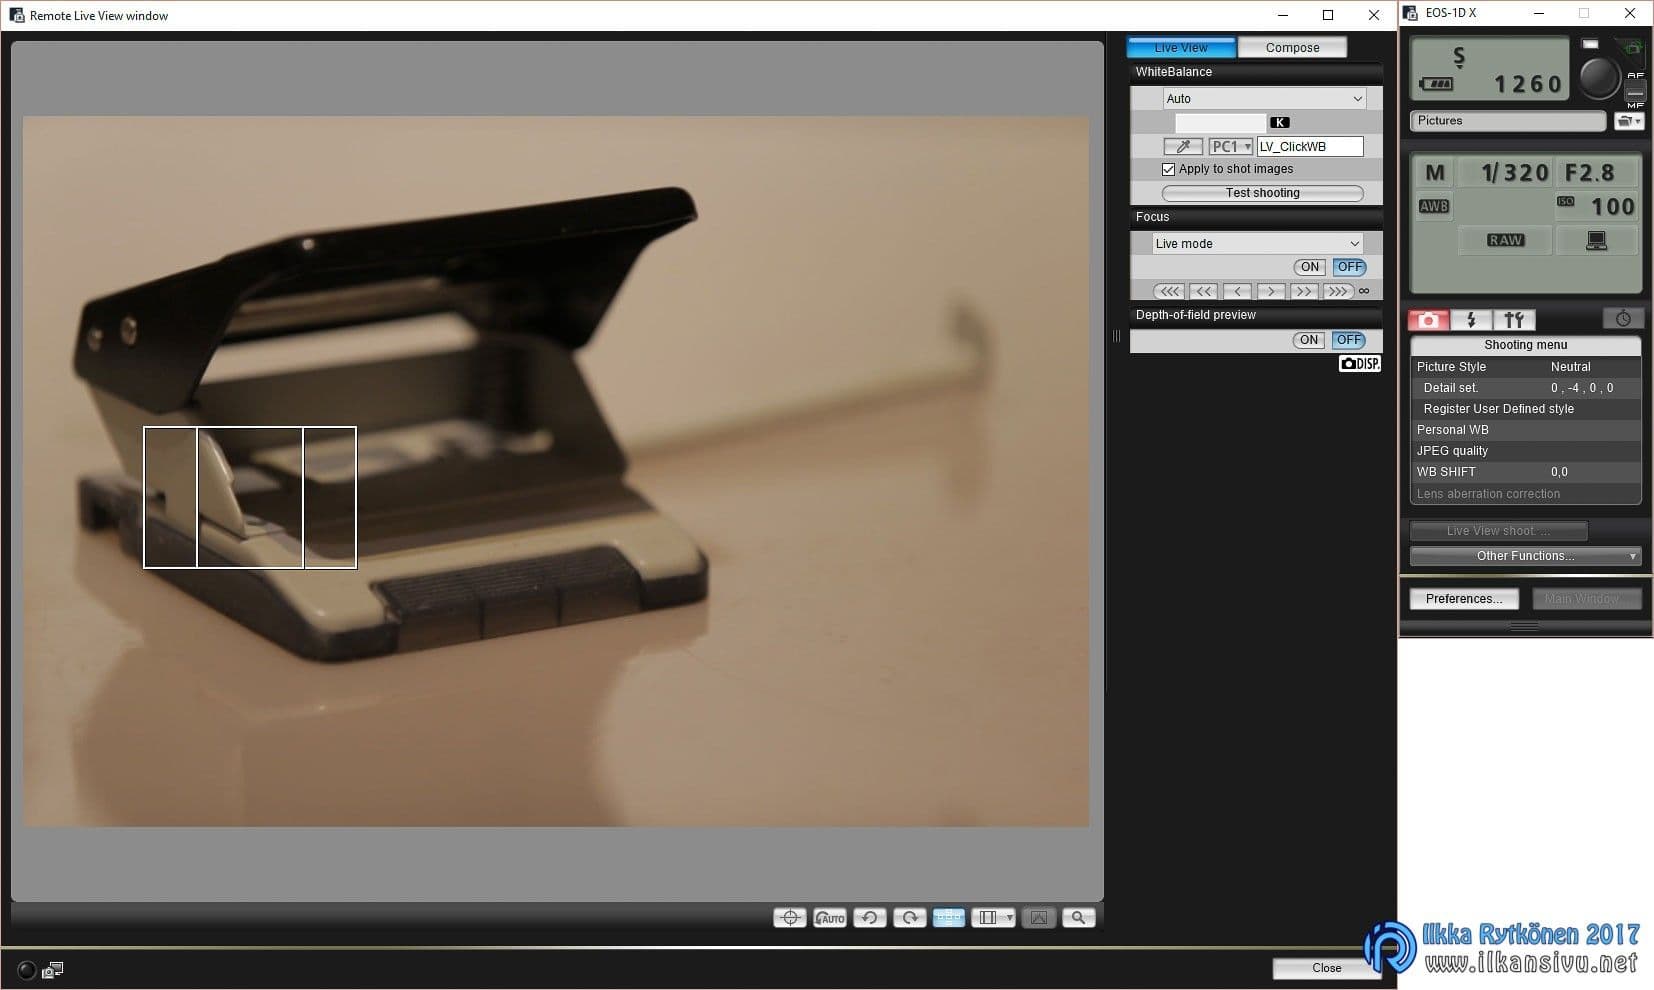Image resolution: width=1654 pixels, height=990 pixels.
Task: Toggle the histogram display button
Action: click(1039, 917)
